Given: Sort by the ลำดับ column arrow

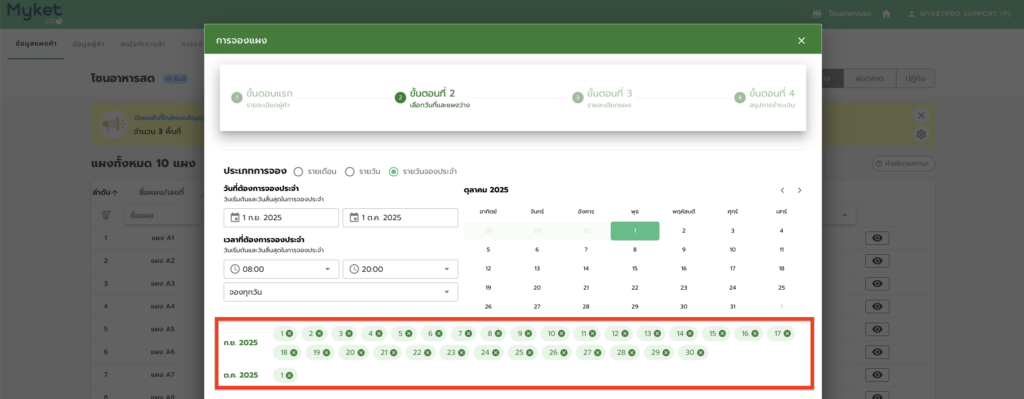Looking at the screenshot, I should click(116, 193).
